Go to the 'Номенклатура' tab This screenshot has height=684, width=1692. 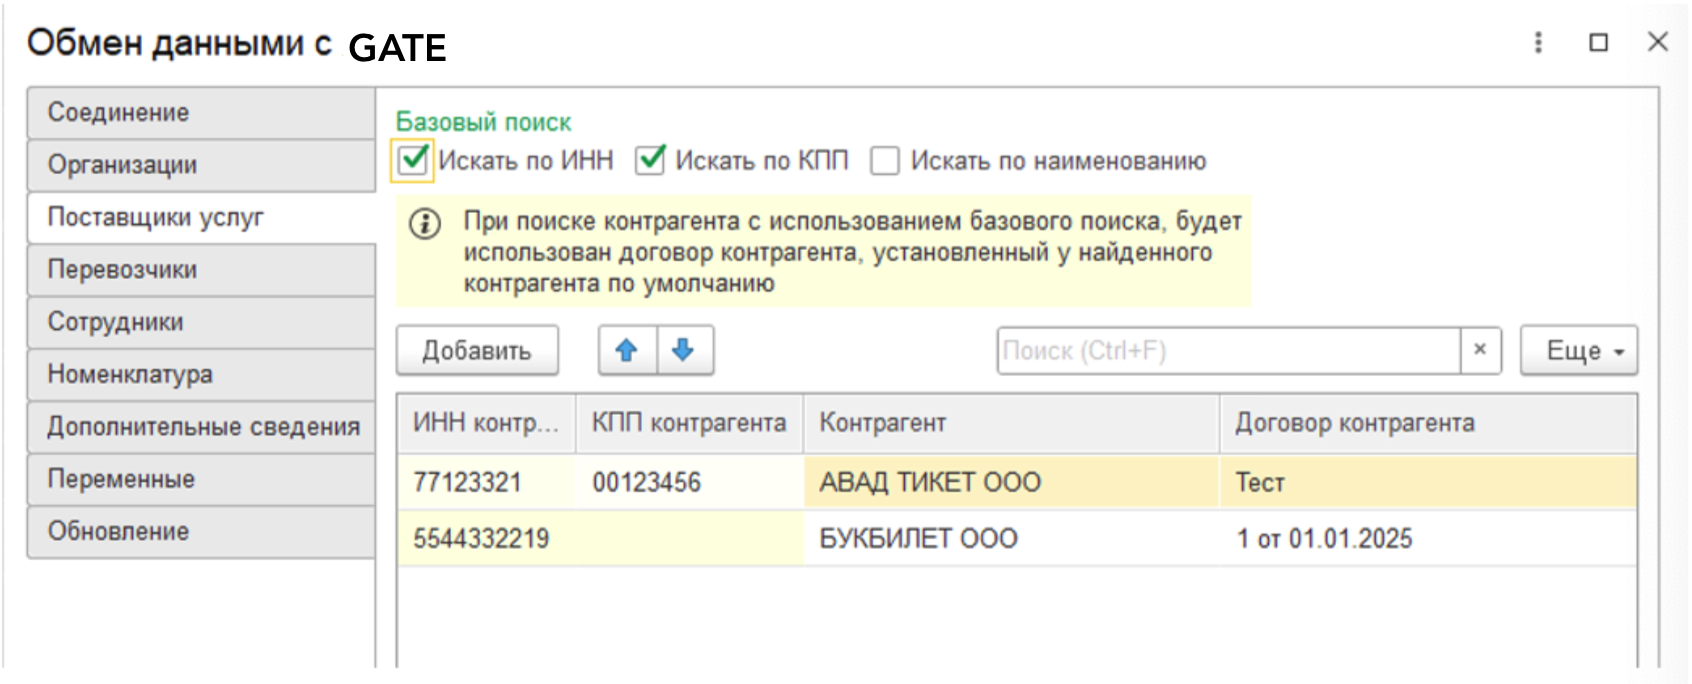200,374
